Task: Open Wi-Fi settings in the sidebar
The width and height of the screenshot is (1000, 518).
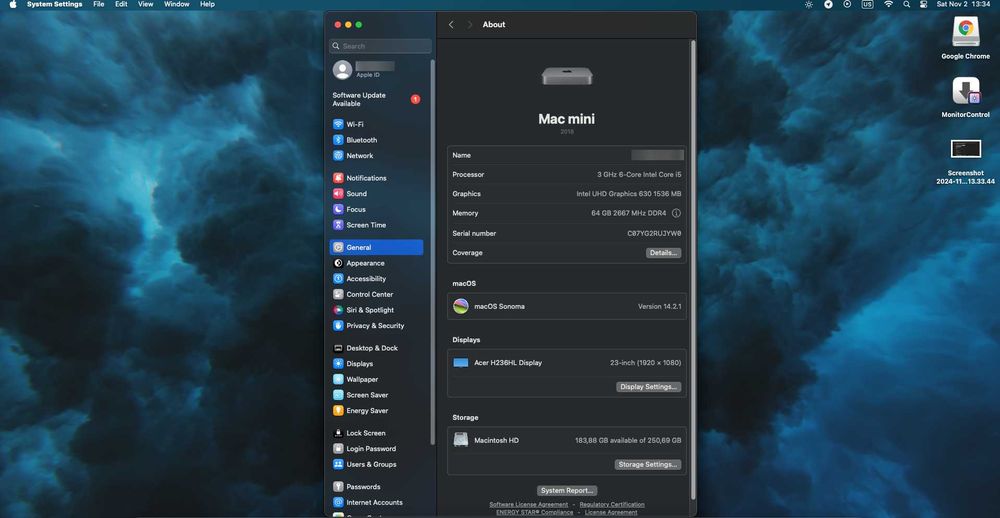Action: click(x=376, y=124)
